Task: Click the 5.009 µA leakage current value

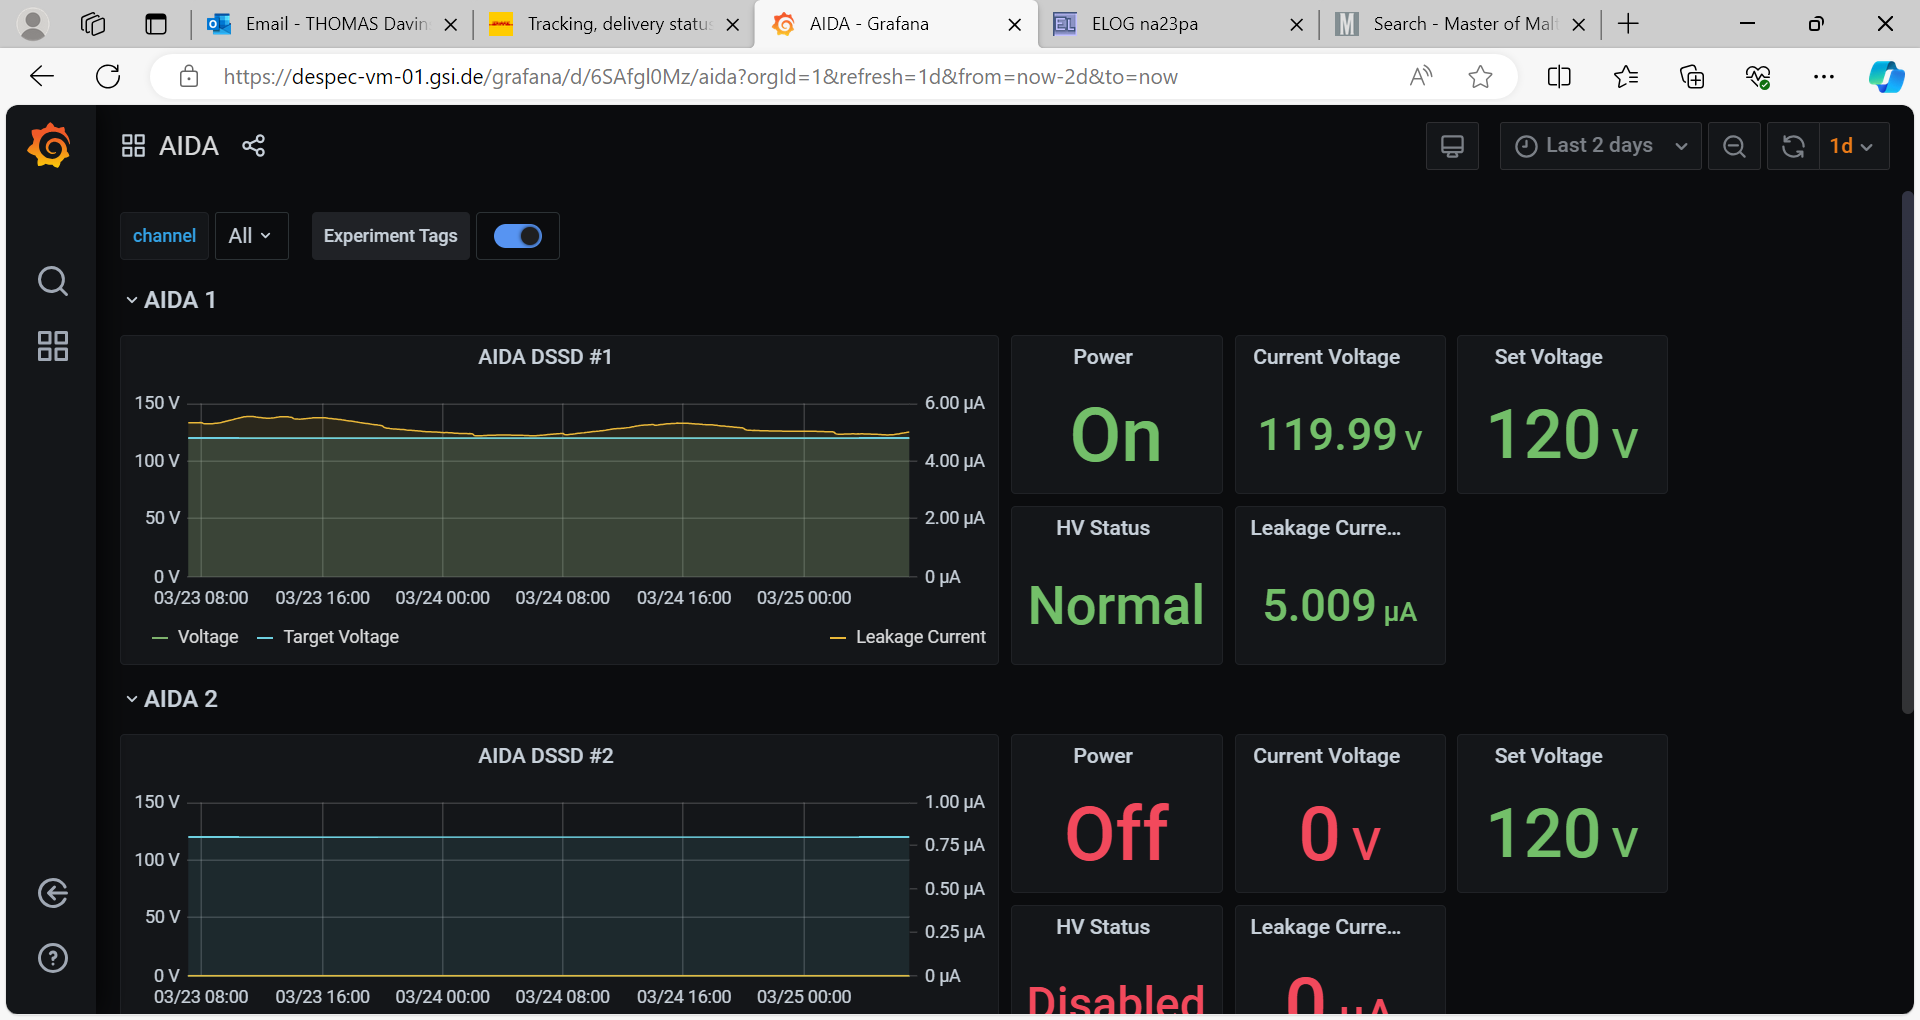Action: click(x=1340, y=606)
